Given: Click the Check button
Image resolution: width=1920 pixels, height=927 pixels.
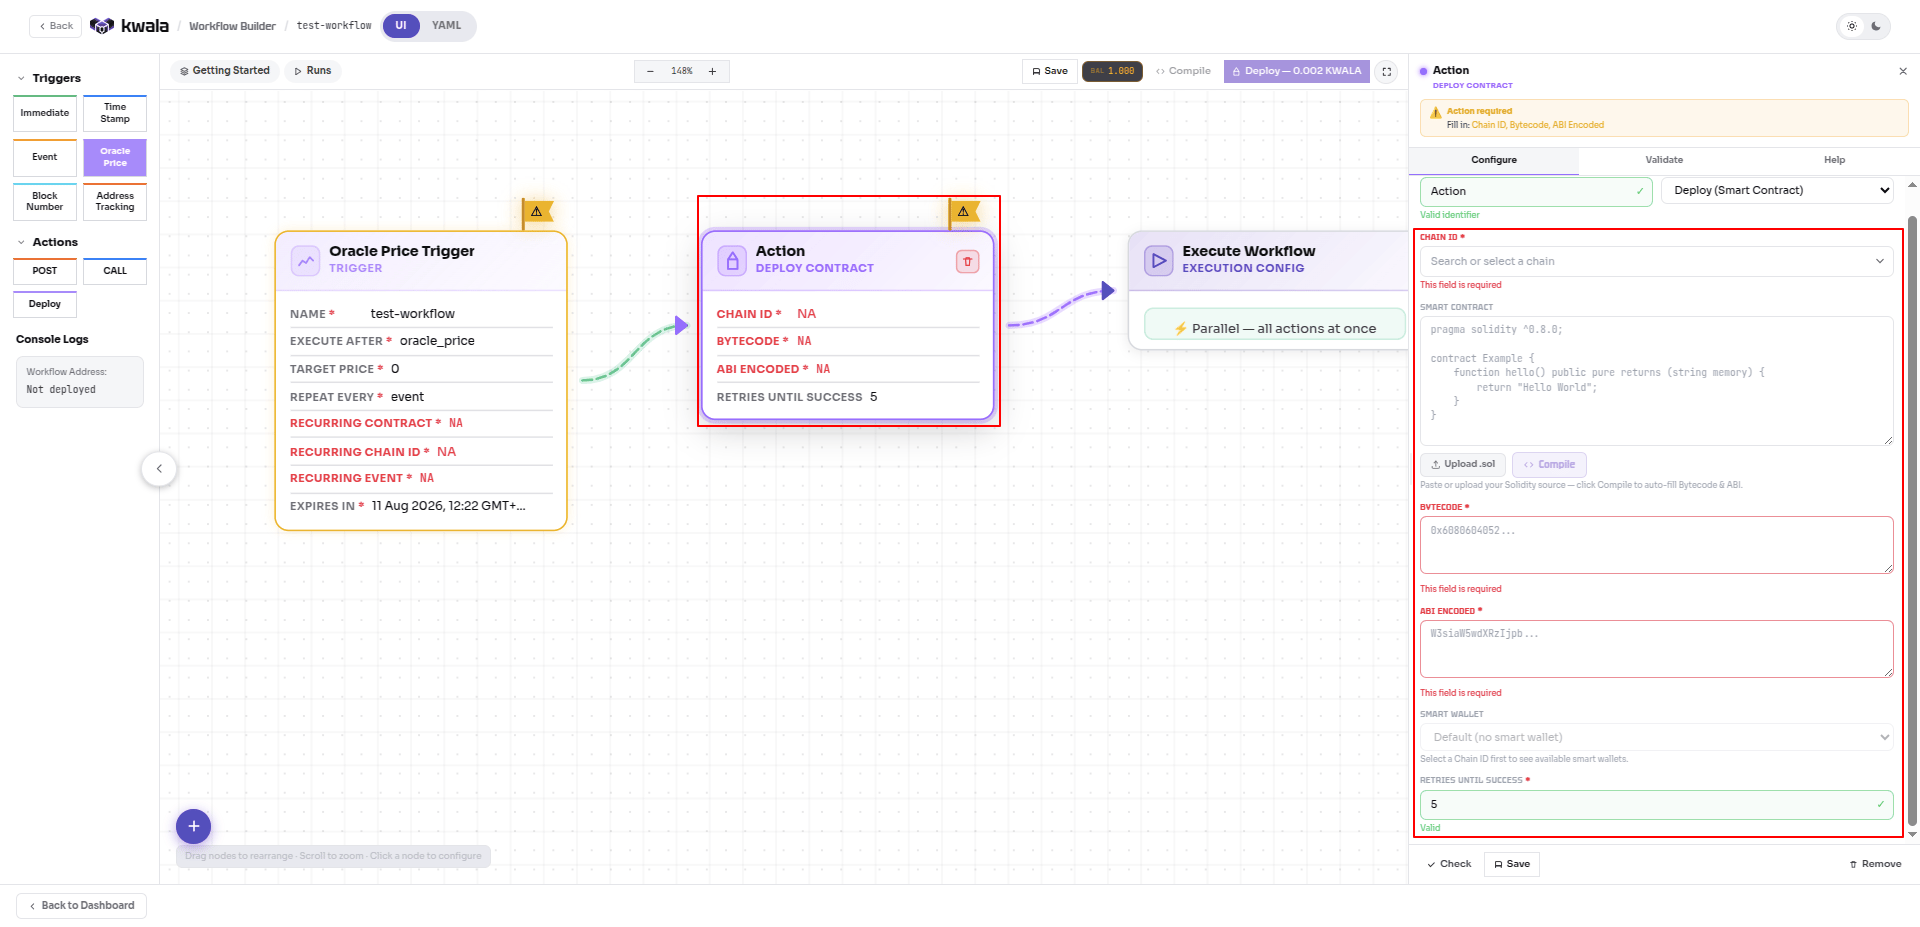Looking at the screenshot, I should pyautogui.click(x=1449, y=864).
